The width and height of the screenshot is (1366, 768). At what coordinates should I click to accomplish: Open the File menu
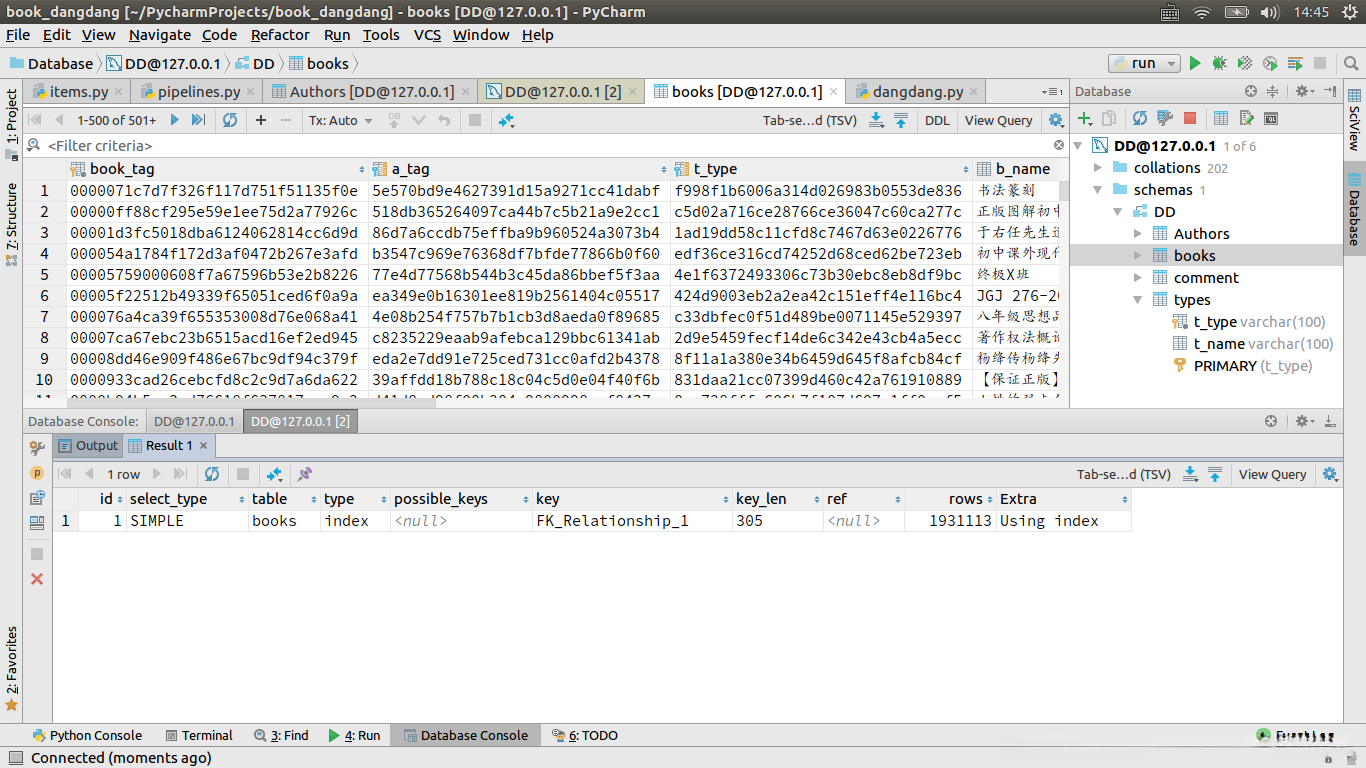click(18, 35)
